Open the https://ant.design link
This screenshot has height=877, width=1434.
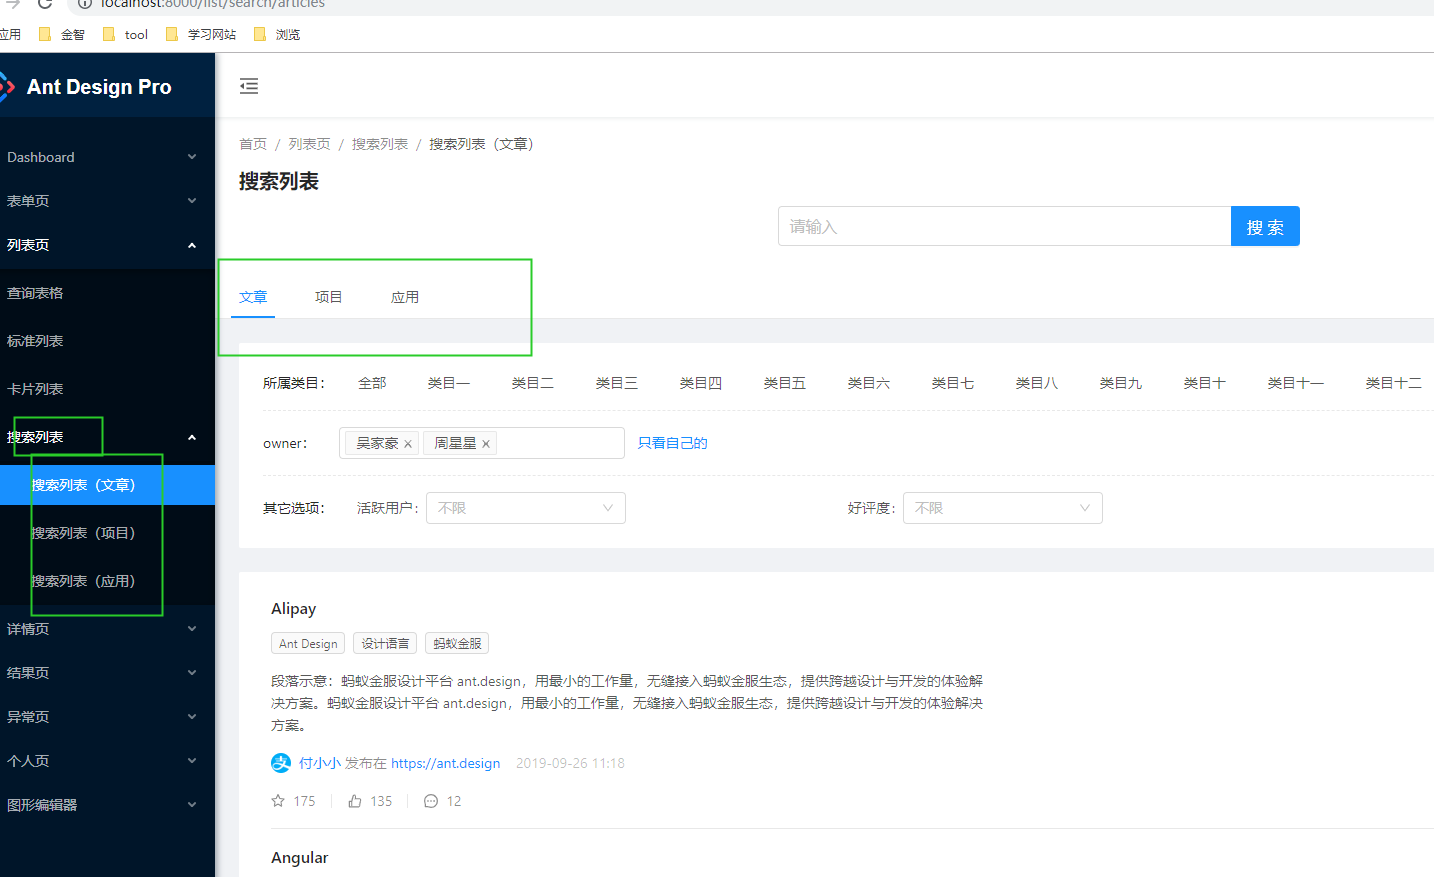(446, 763)
